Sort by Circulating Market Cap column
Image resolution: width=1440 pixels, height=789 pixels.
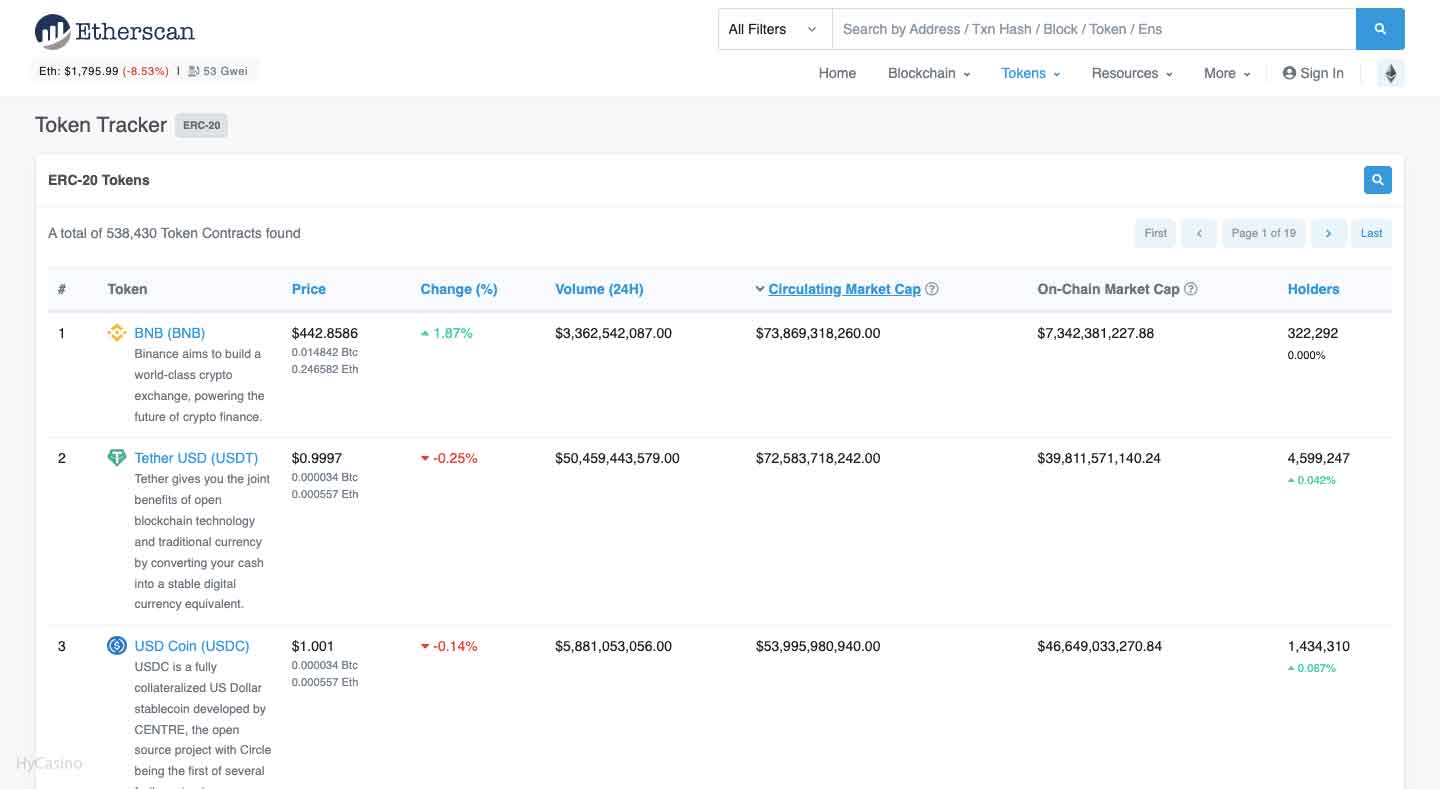tap(844, 289)
